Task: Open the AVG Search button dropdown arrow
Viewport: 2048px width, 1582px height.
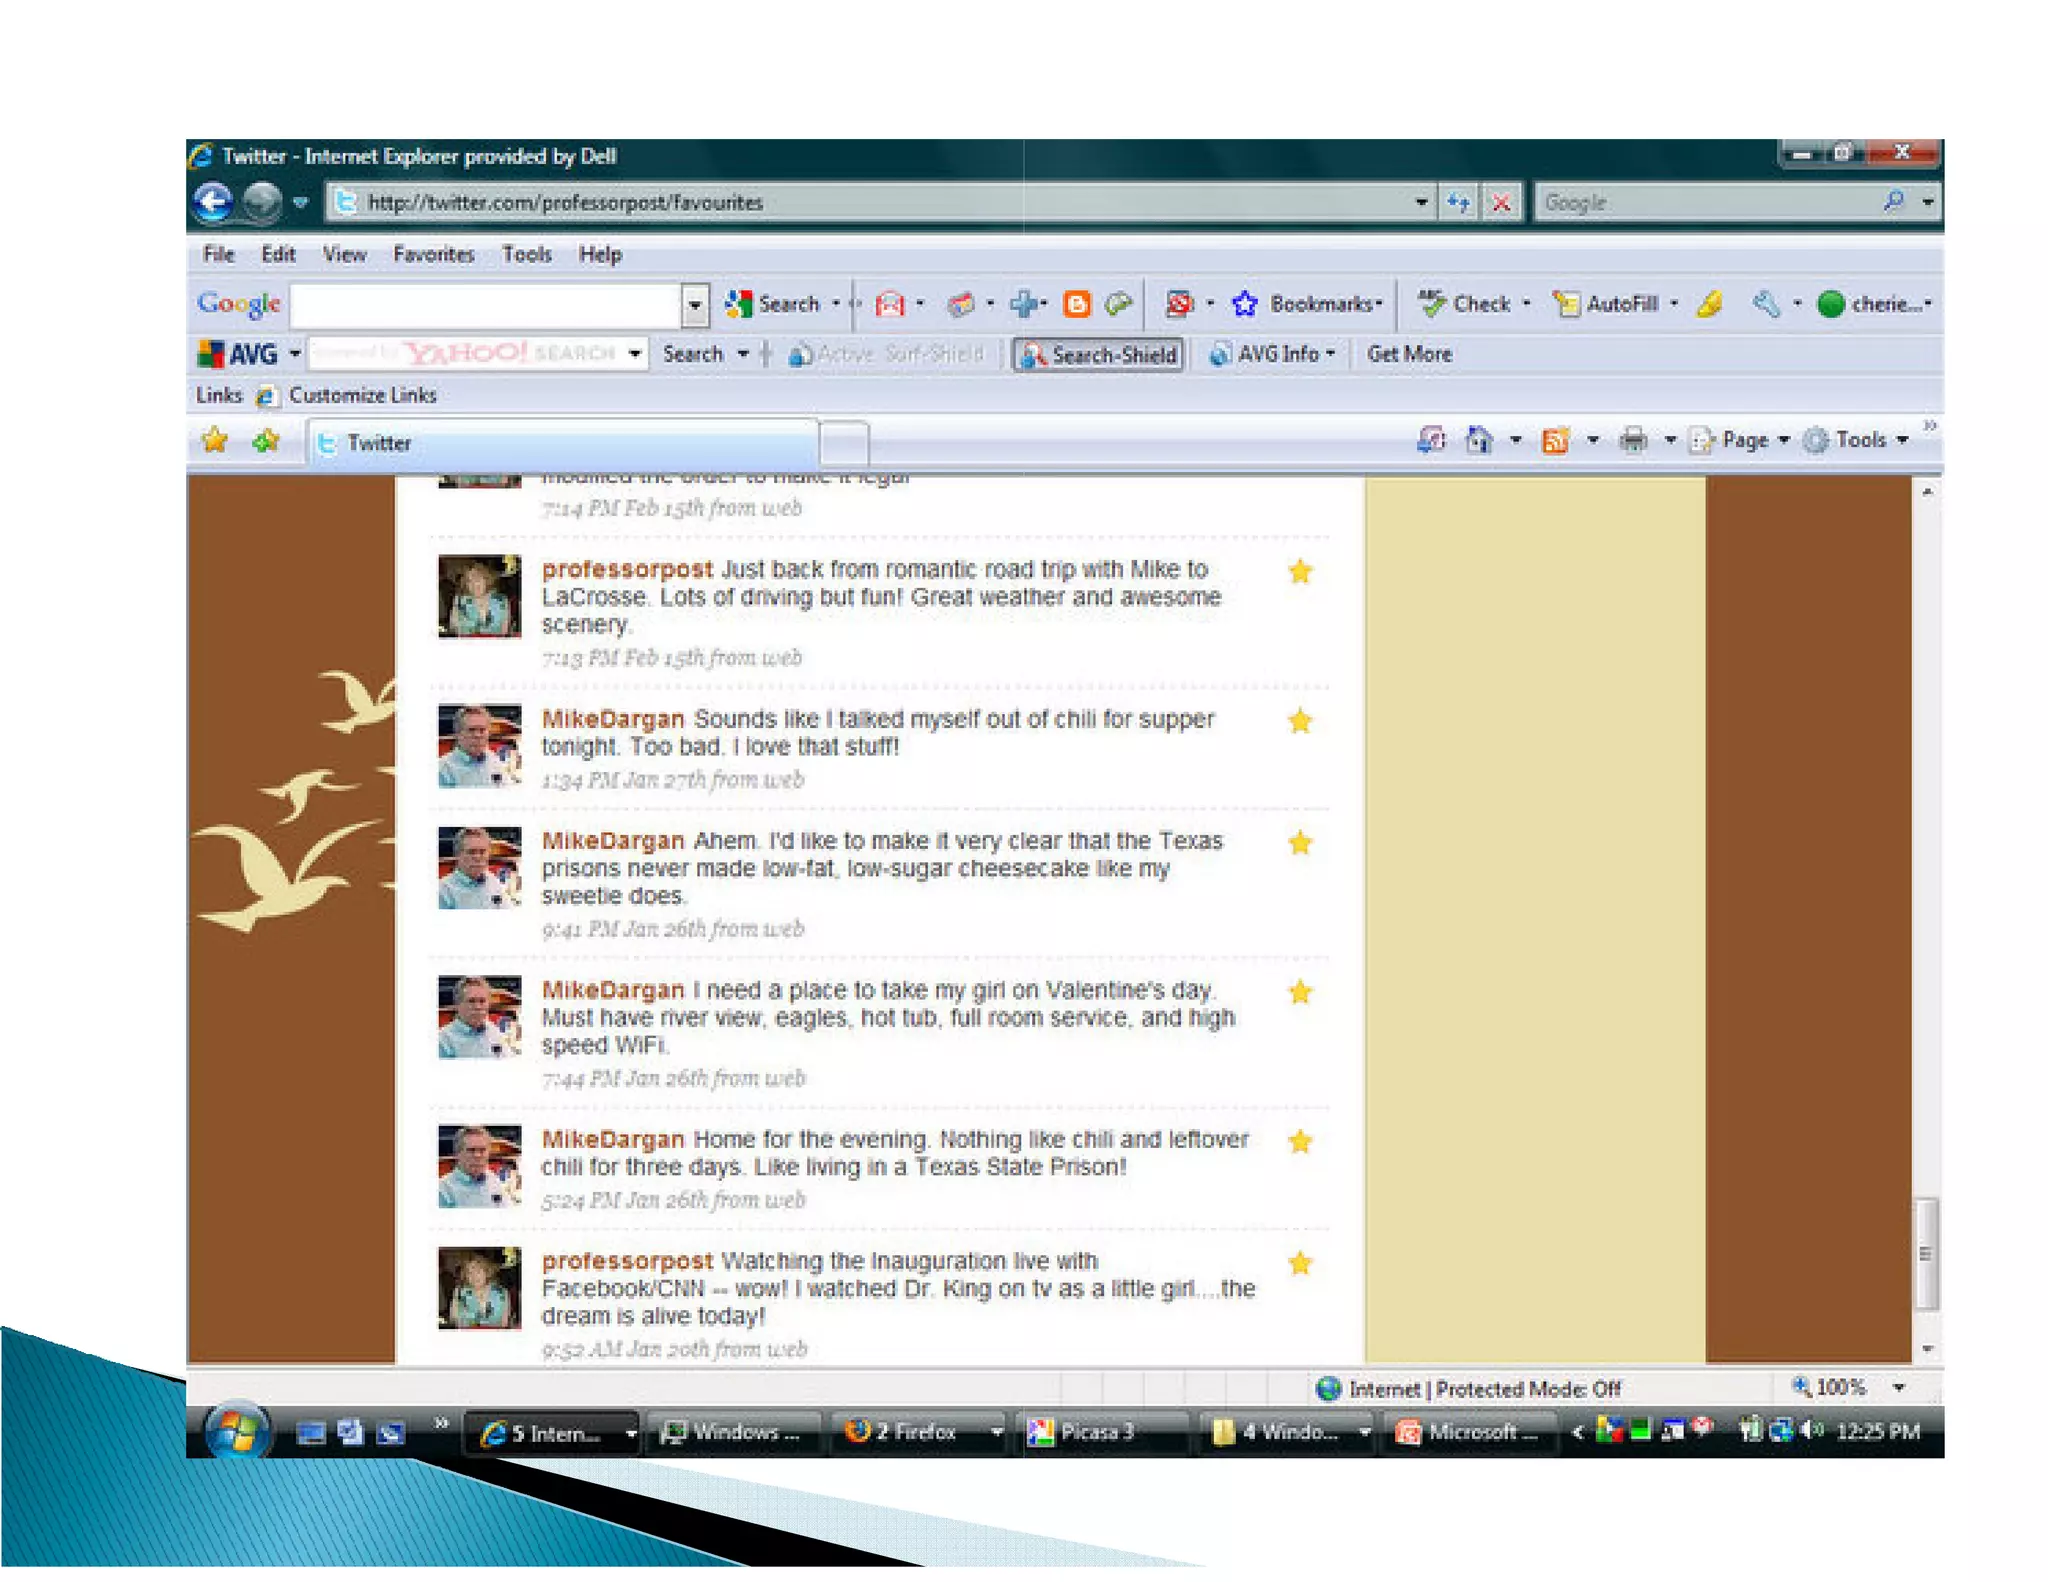Action: [x=743, y=354]
